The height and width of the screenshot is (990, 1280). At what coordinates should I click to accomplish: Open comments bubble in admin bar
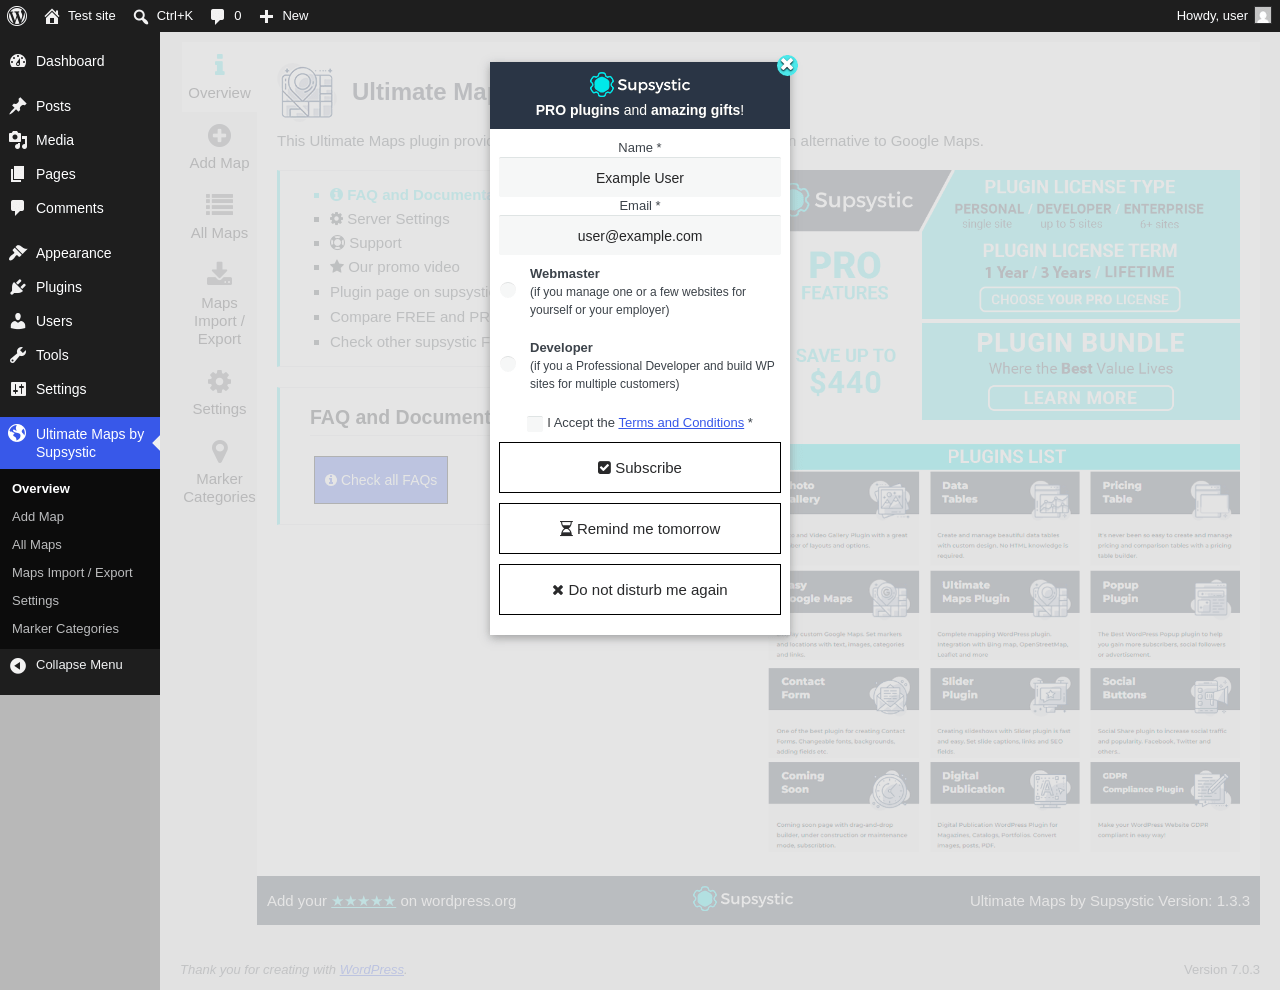point(217,16)
